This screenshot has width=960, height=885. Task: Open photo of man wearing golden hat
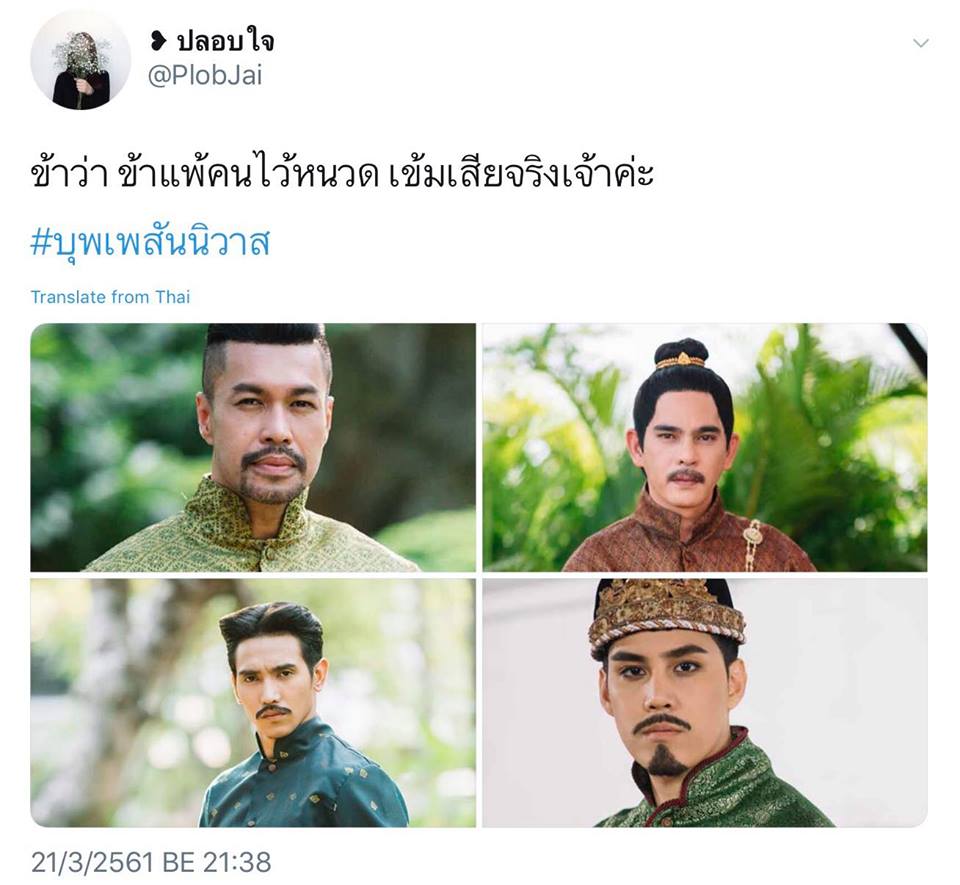[705, 703]
